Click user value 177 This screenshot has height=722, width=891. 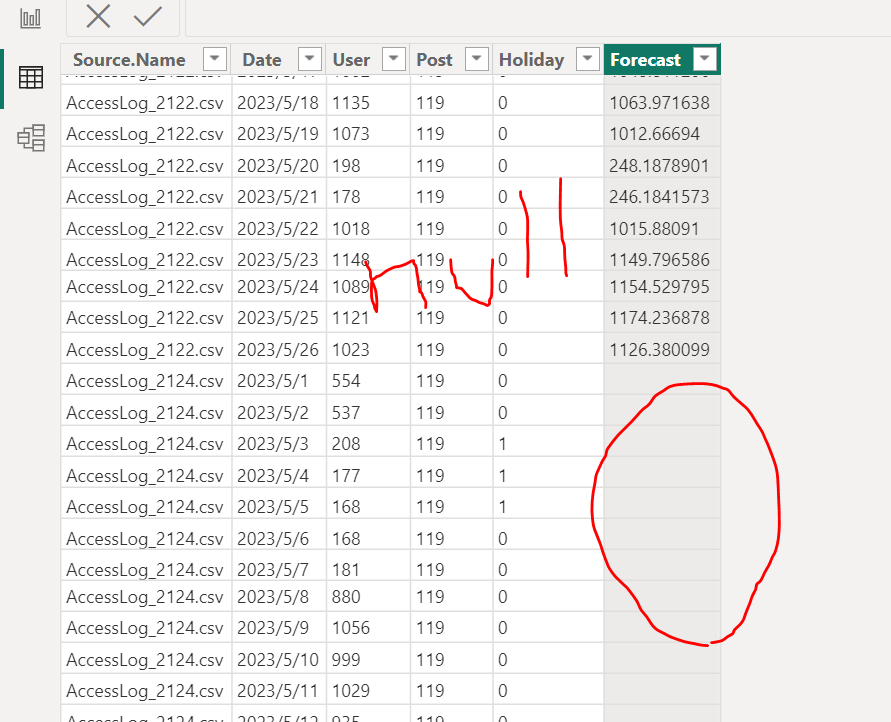(346, 475)
